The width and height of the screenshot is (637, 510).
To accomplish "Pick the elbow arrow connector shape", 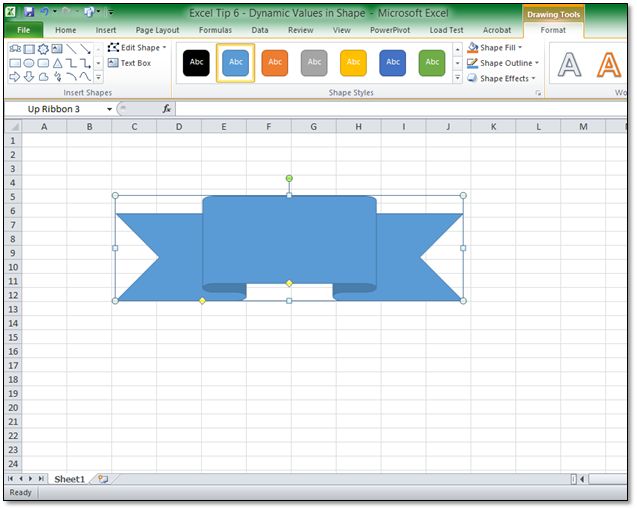I will pos(85,63).
